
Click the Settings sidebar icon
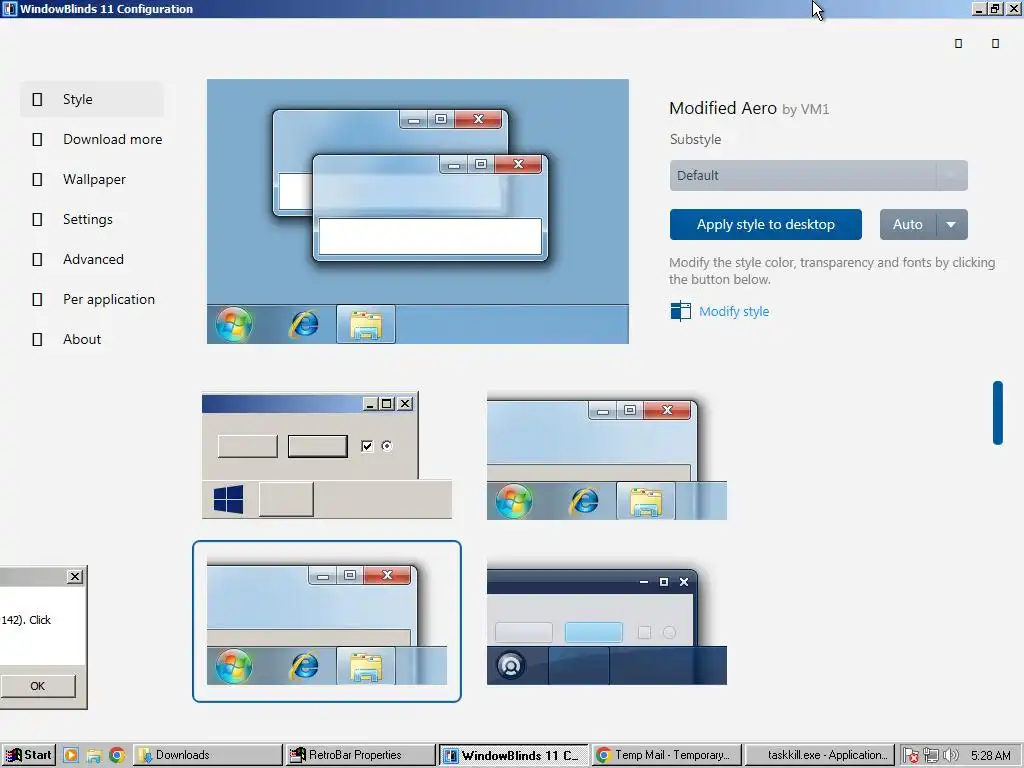coord(37,219)
